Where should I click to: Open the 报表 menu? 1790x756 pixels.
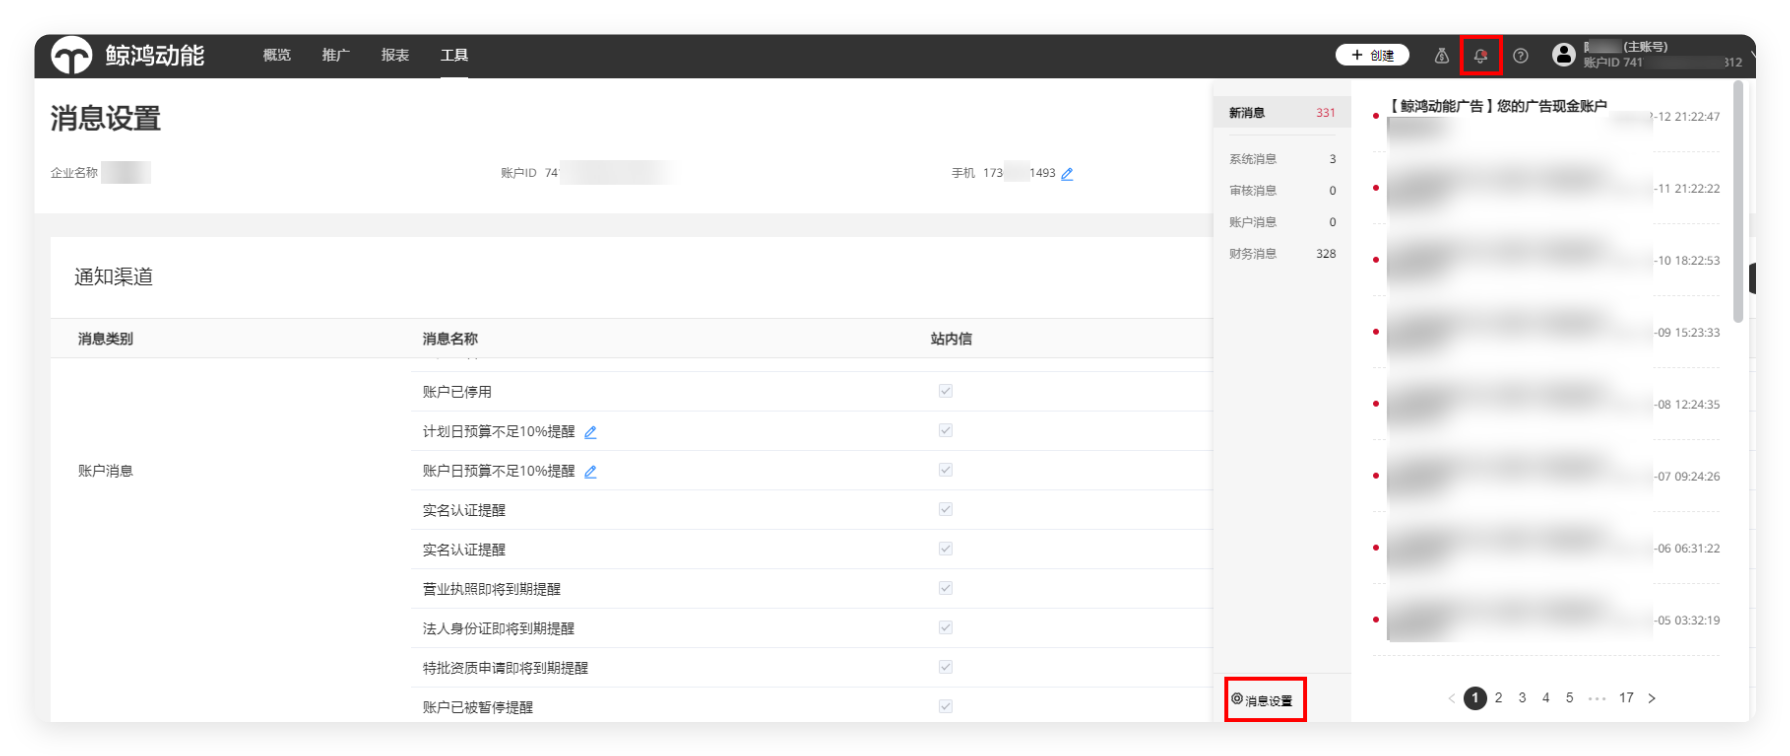pos(395,55)
